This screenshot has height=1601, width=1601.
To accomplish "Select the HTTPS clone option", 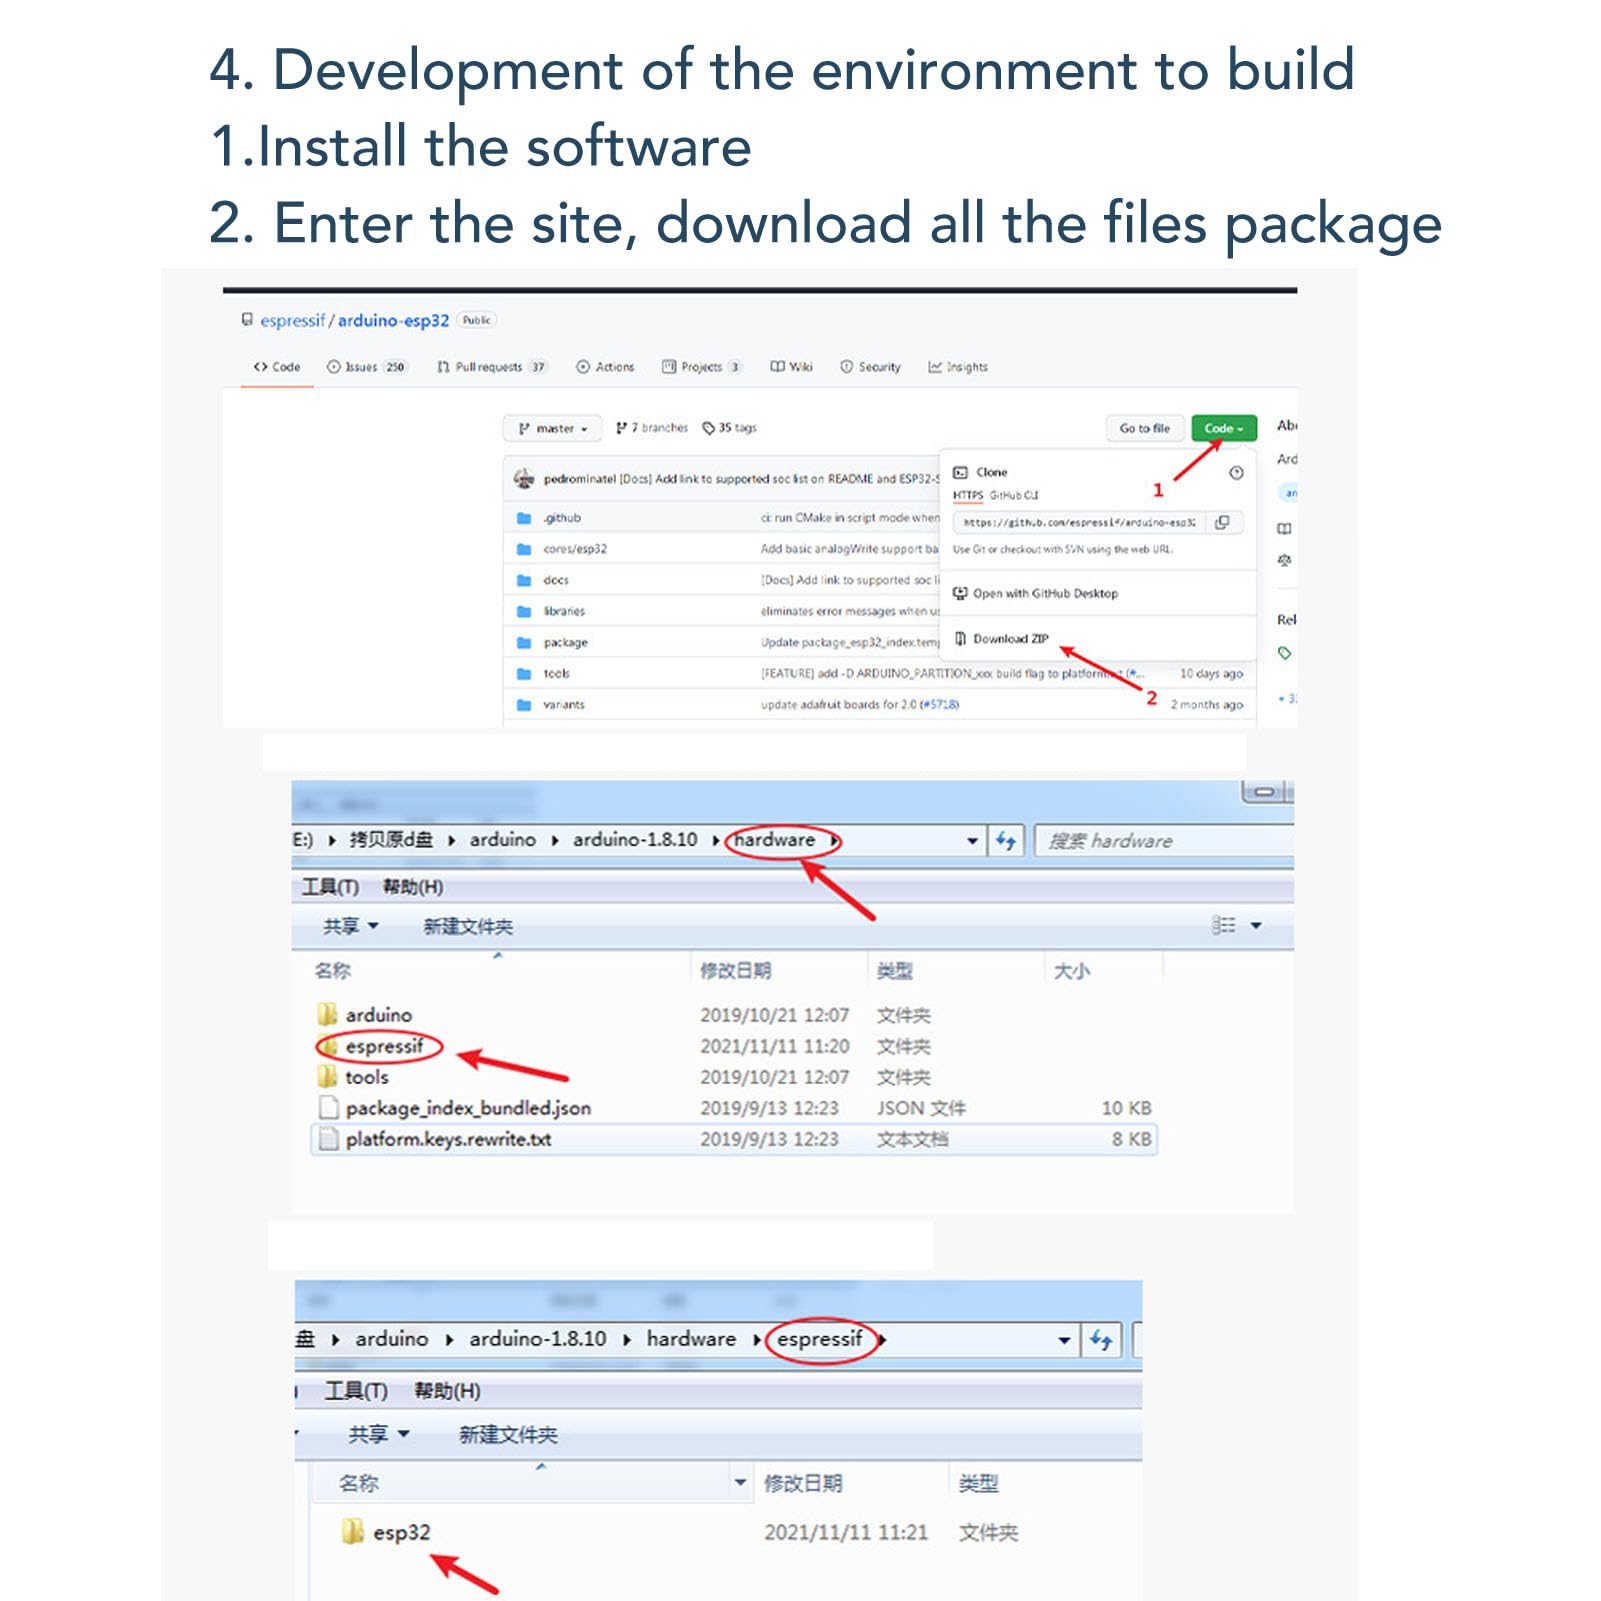I will click(x=967, y=495).
